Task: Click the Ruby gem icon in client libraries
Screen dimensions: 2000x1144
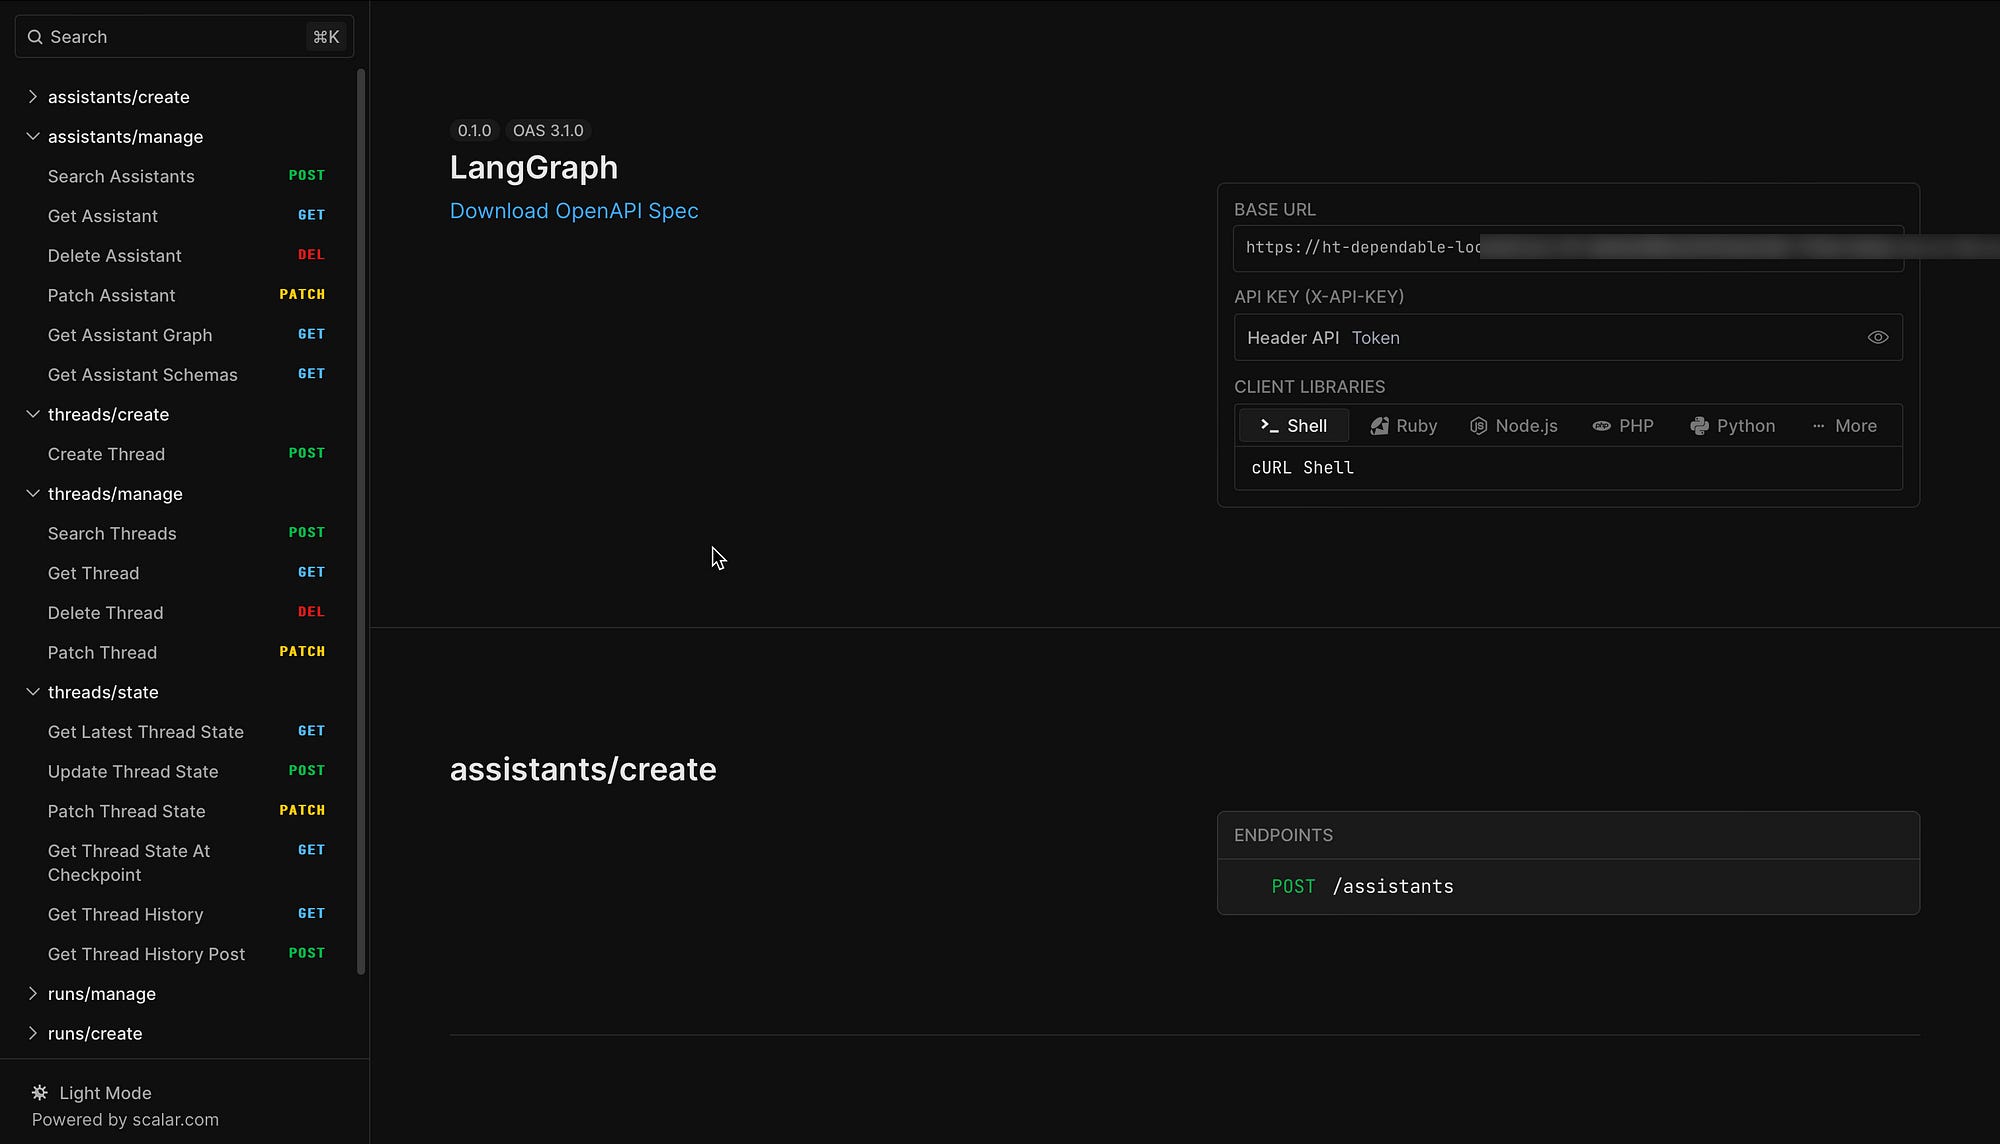Action: point(1380,425)
